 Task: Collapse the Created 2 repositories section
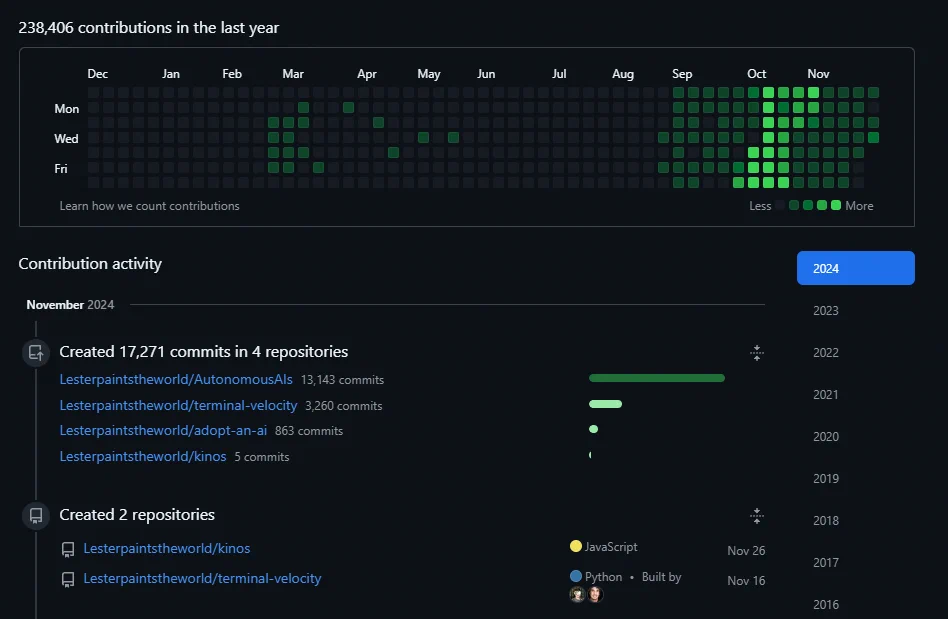(x=756, y=516)
